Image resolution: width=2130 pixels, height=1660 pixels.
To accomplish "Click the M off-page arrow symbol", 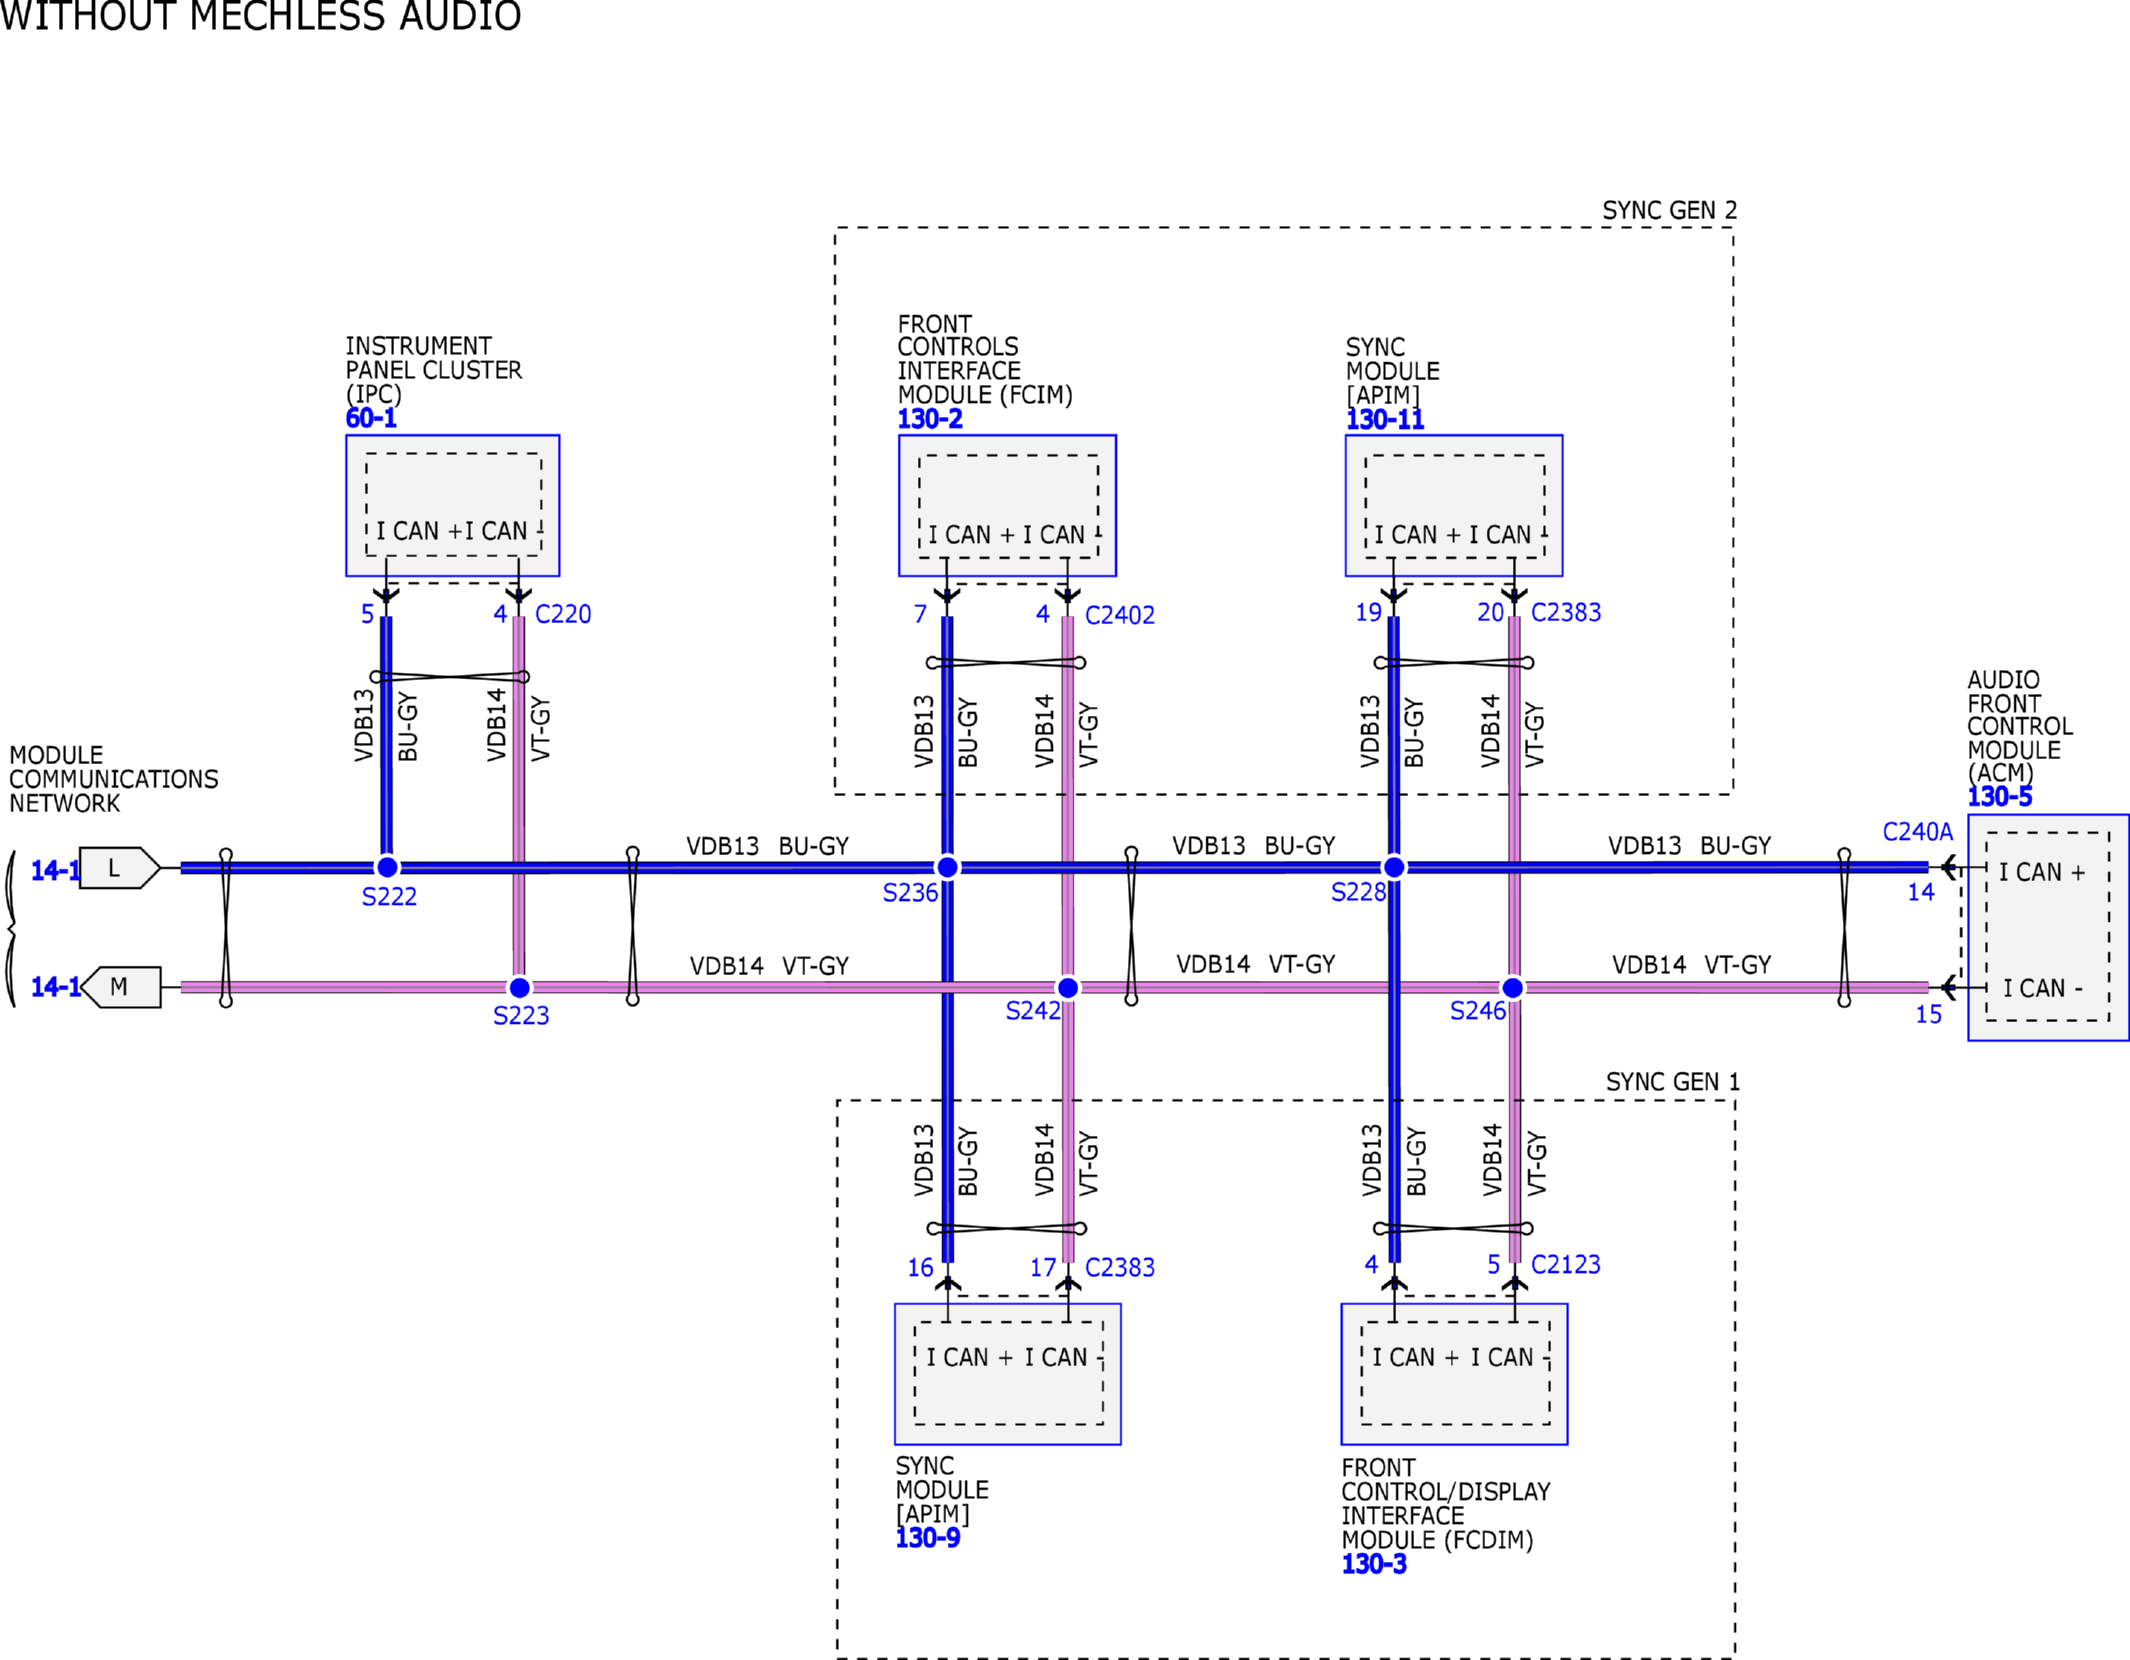I will [x=122, y=987].
